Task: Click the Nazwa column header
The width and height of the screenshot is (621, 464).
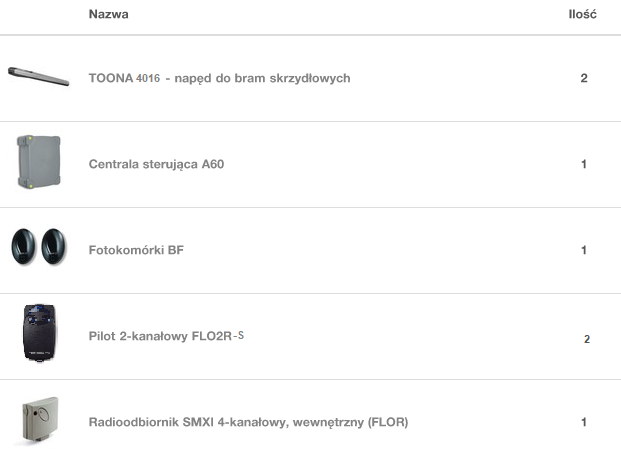Action: (x=108, y=15)
